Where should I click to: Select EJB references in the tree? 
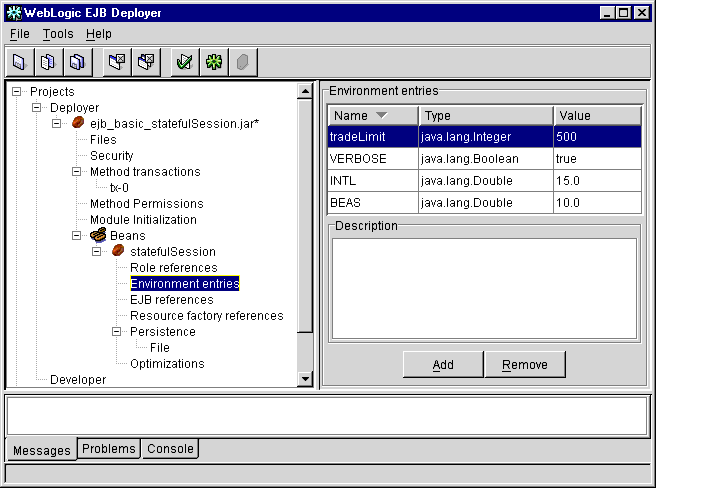click(x=171, y=300)
